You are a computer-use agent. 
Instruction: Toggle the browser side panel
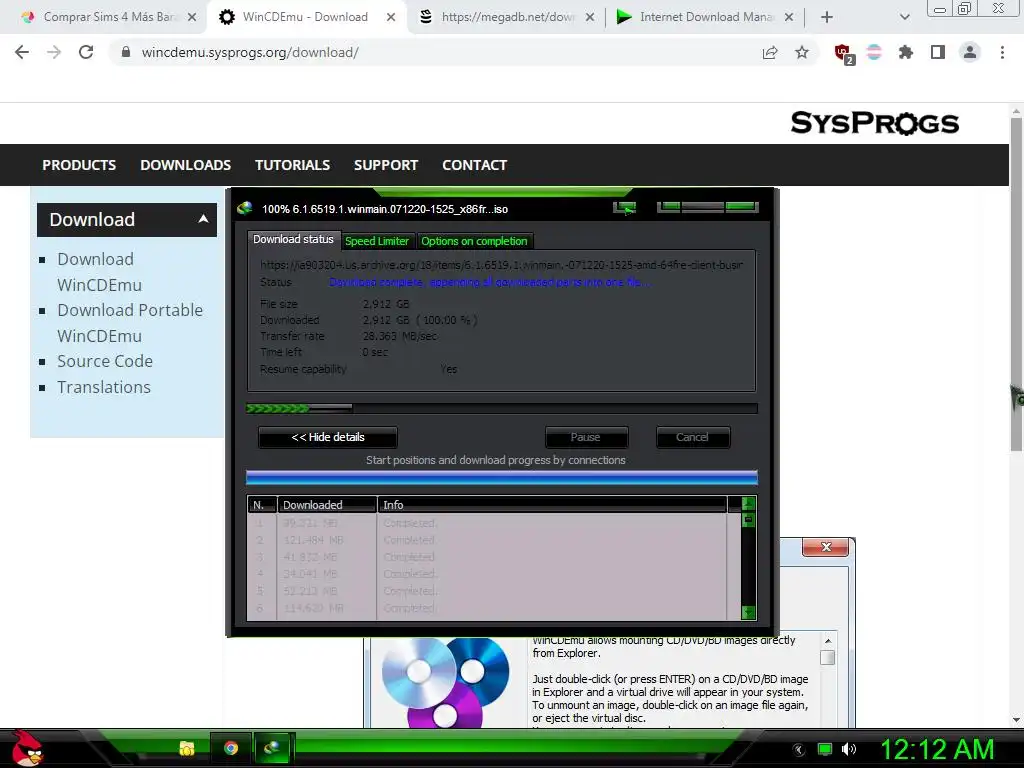[938, 52]
